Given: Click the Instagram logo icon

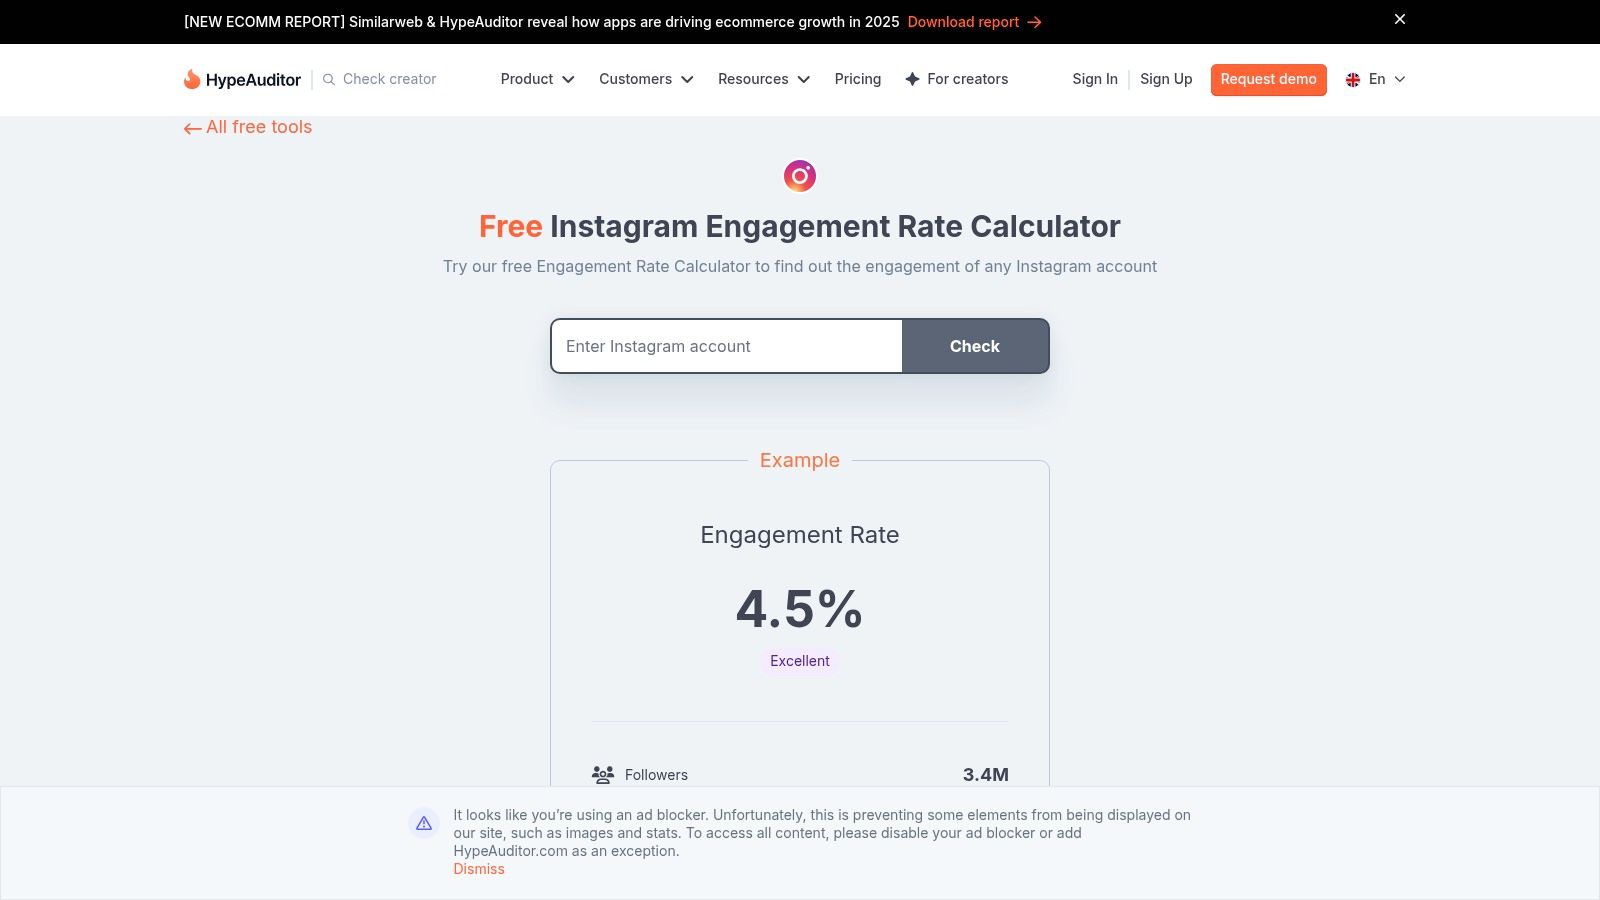Looking at the screenshot, I should click(x=800, y=176).
